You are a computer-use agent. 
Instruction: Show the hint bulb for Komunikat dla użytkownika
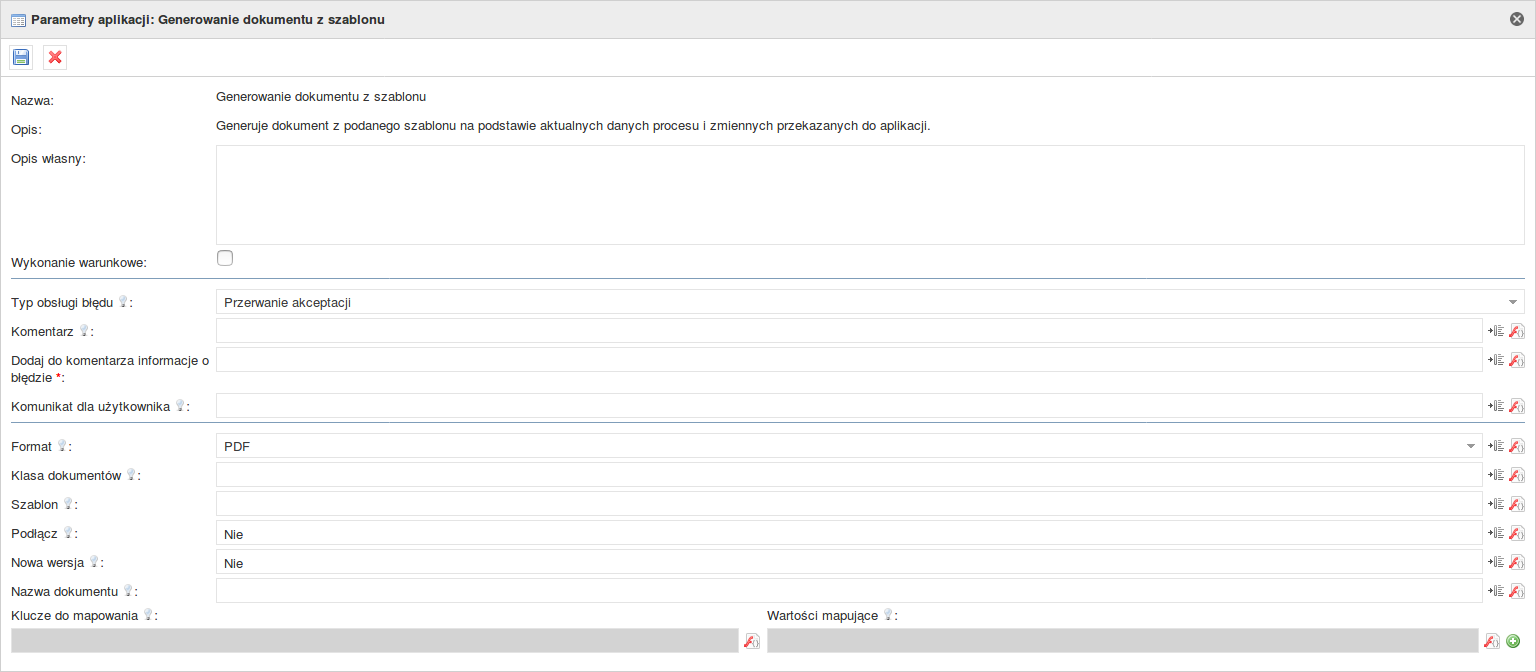click(180, 405)
